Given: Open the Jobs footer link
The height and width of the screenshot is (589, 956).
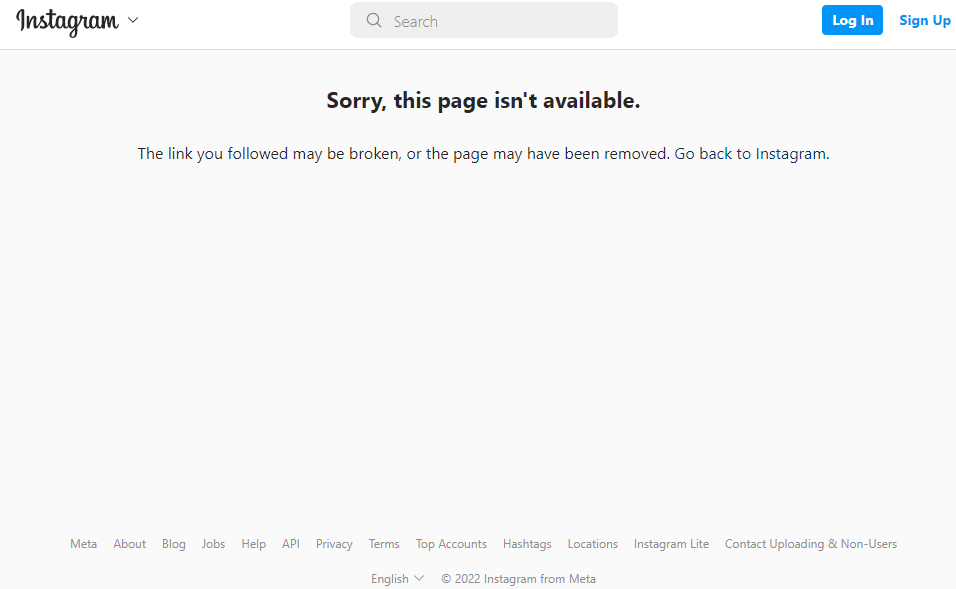Looking at the screenshot, I should [213, 544].
